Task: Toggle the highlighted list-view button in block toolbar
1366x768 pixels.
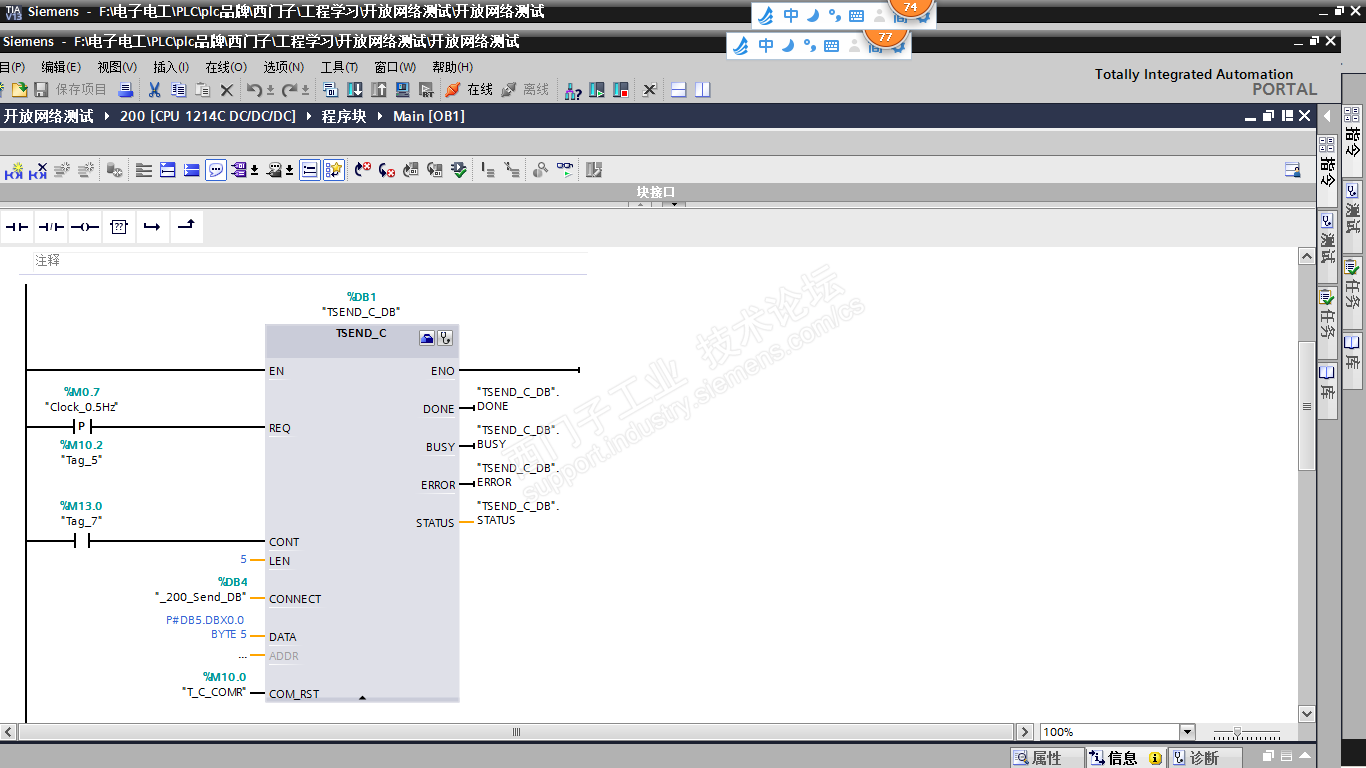Action: pos(311,170)
